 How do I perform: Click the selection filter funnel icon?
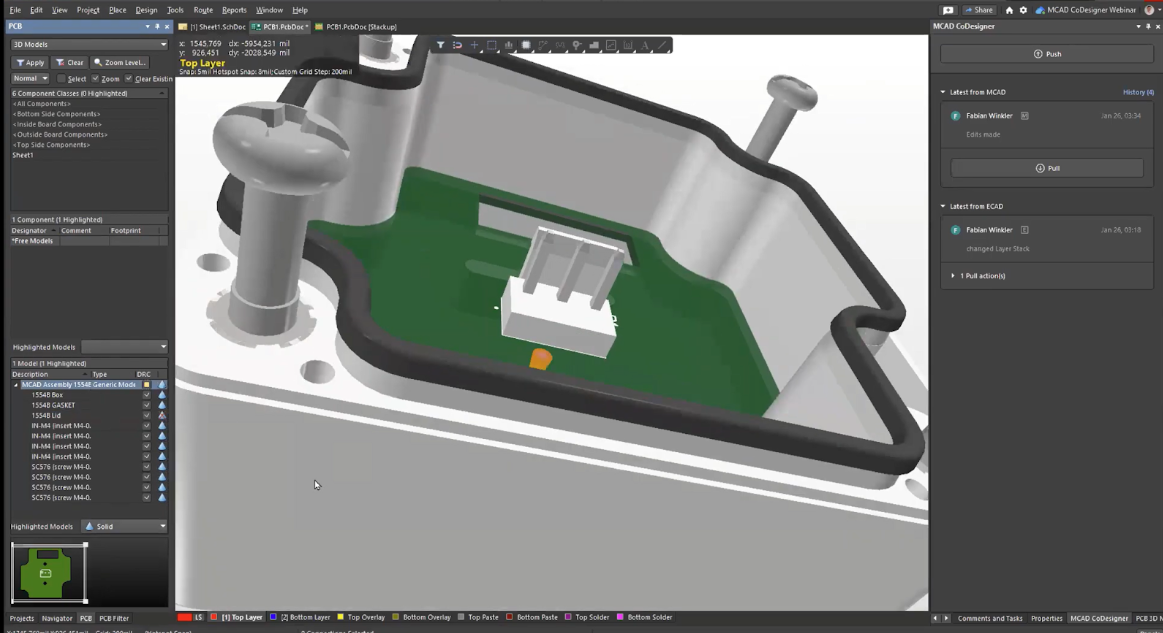[440, 45]
